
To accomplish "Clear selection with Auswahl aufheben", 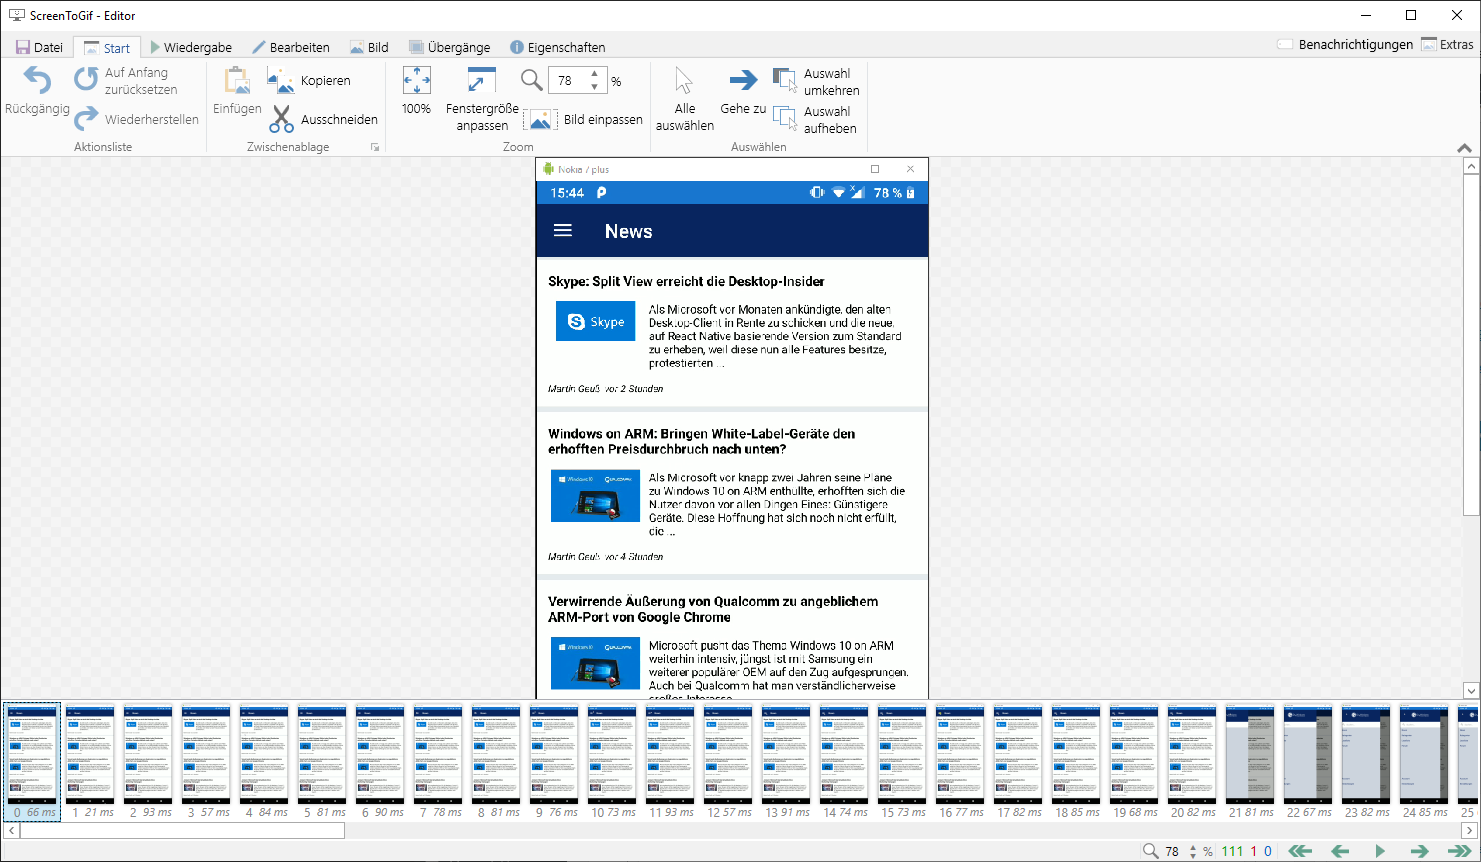I will (x=785, y=119).
